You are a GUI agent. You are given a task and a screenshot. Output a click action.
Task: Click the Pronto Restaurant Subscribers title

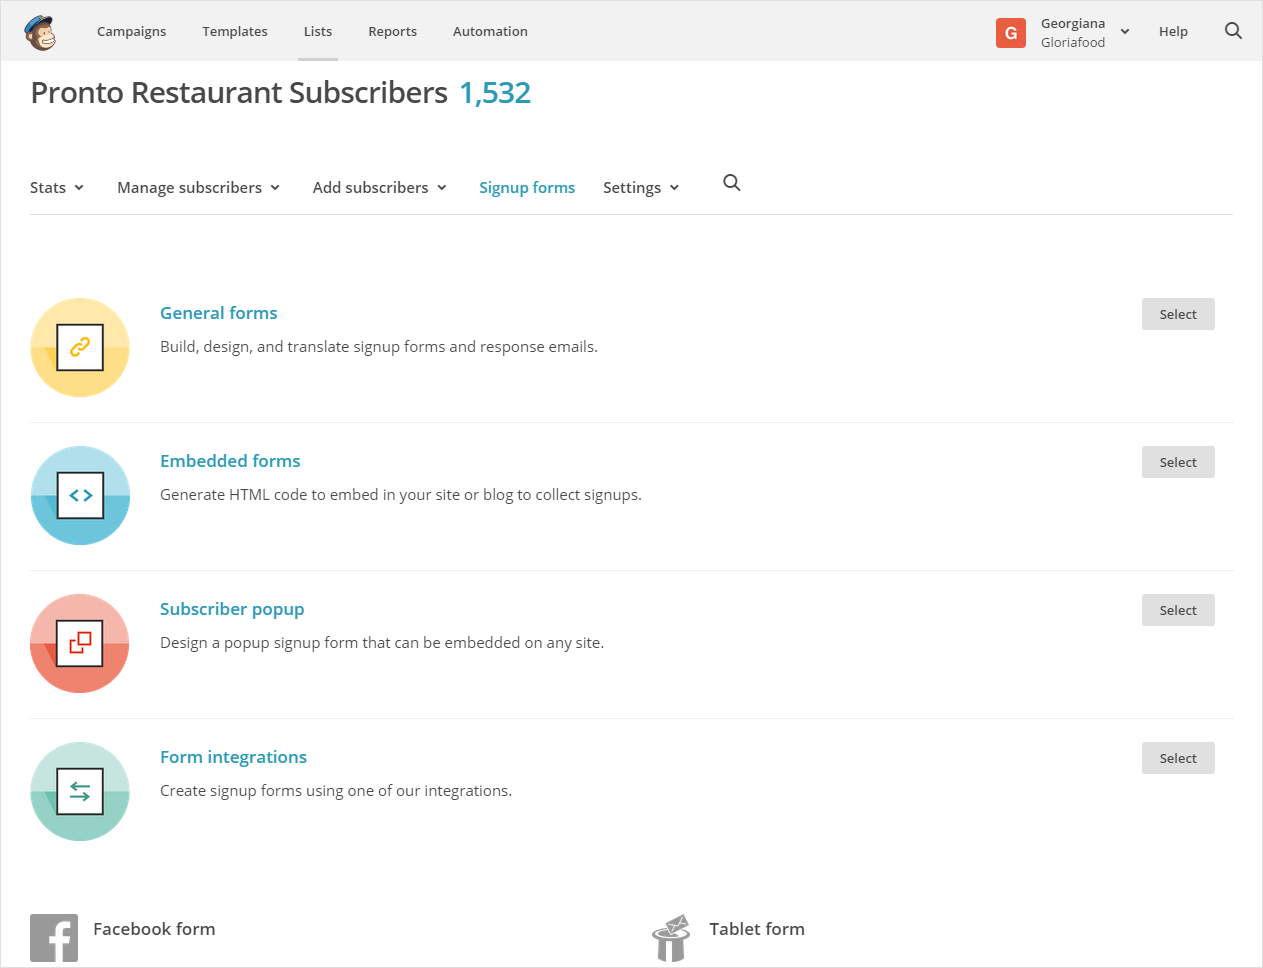pyautogui.click(x=239, y=93)
